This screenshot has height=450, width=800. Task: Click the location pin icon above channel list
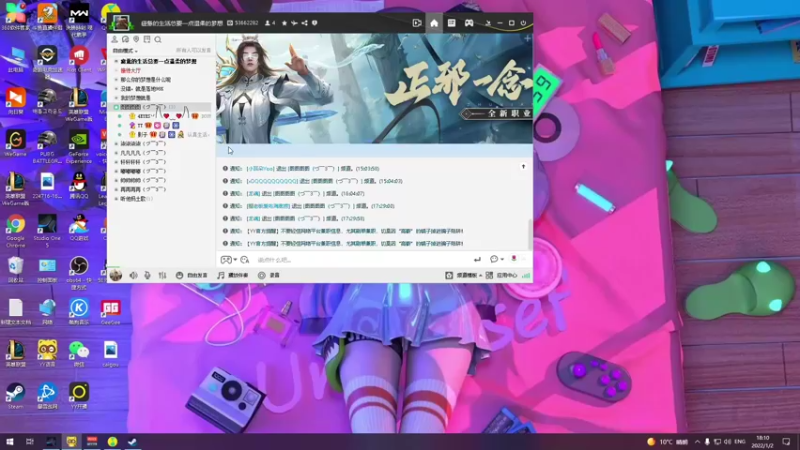136,39
